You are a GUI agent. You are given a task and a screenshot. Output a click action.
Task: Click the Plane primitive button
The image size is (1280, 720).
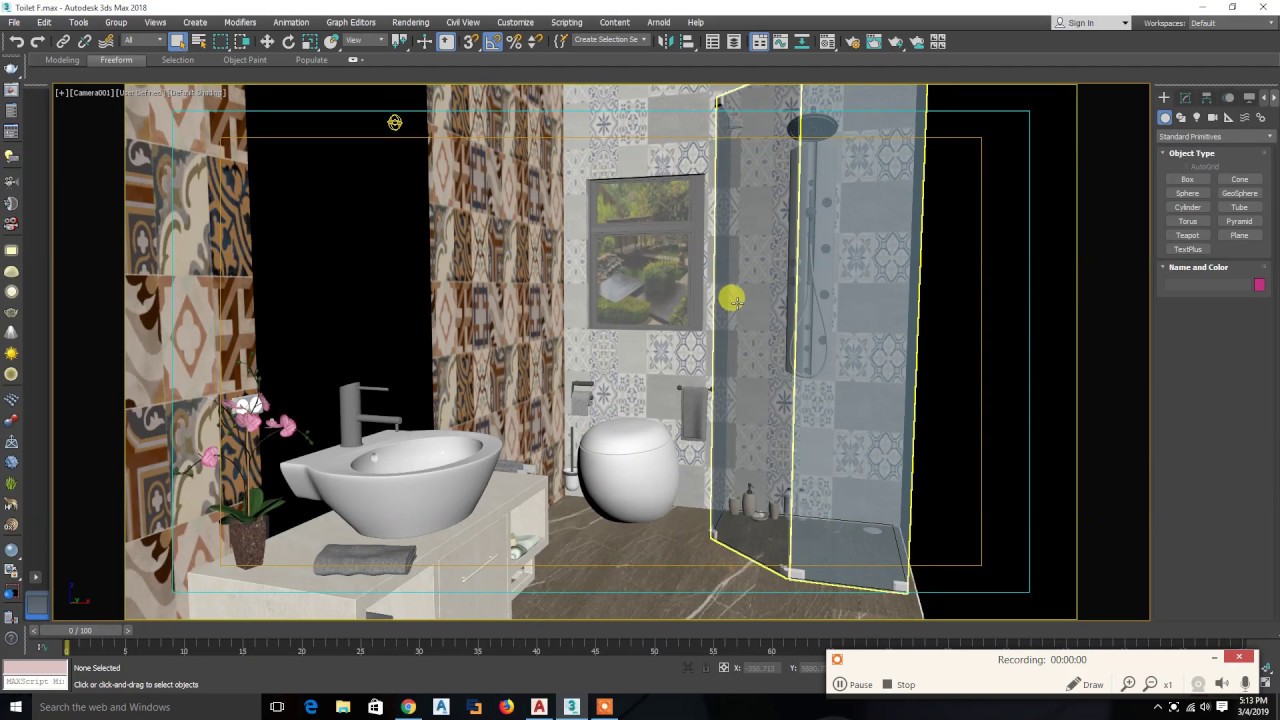click(1239, 235)
